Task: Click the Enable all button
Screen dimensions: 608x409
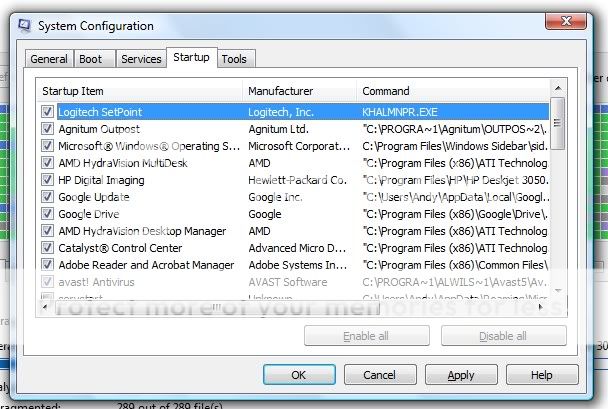Action: click(366, 336)
